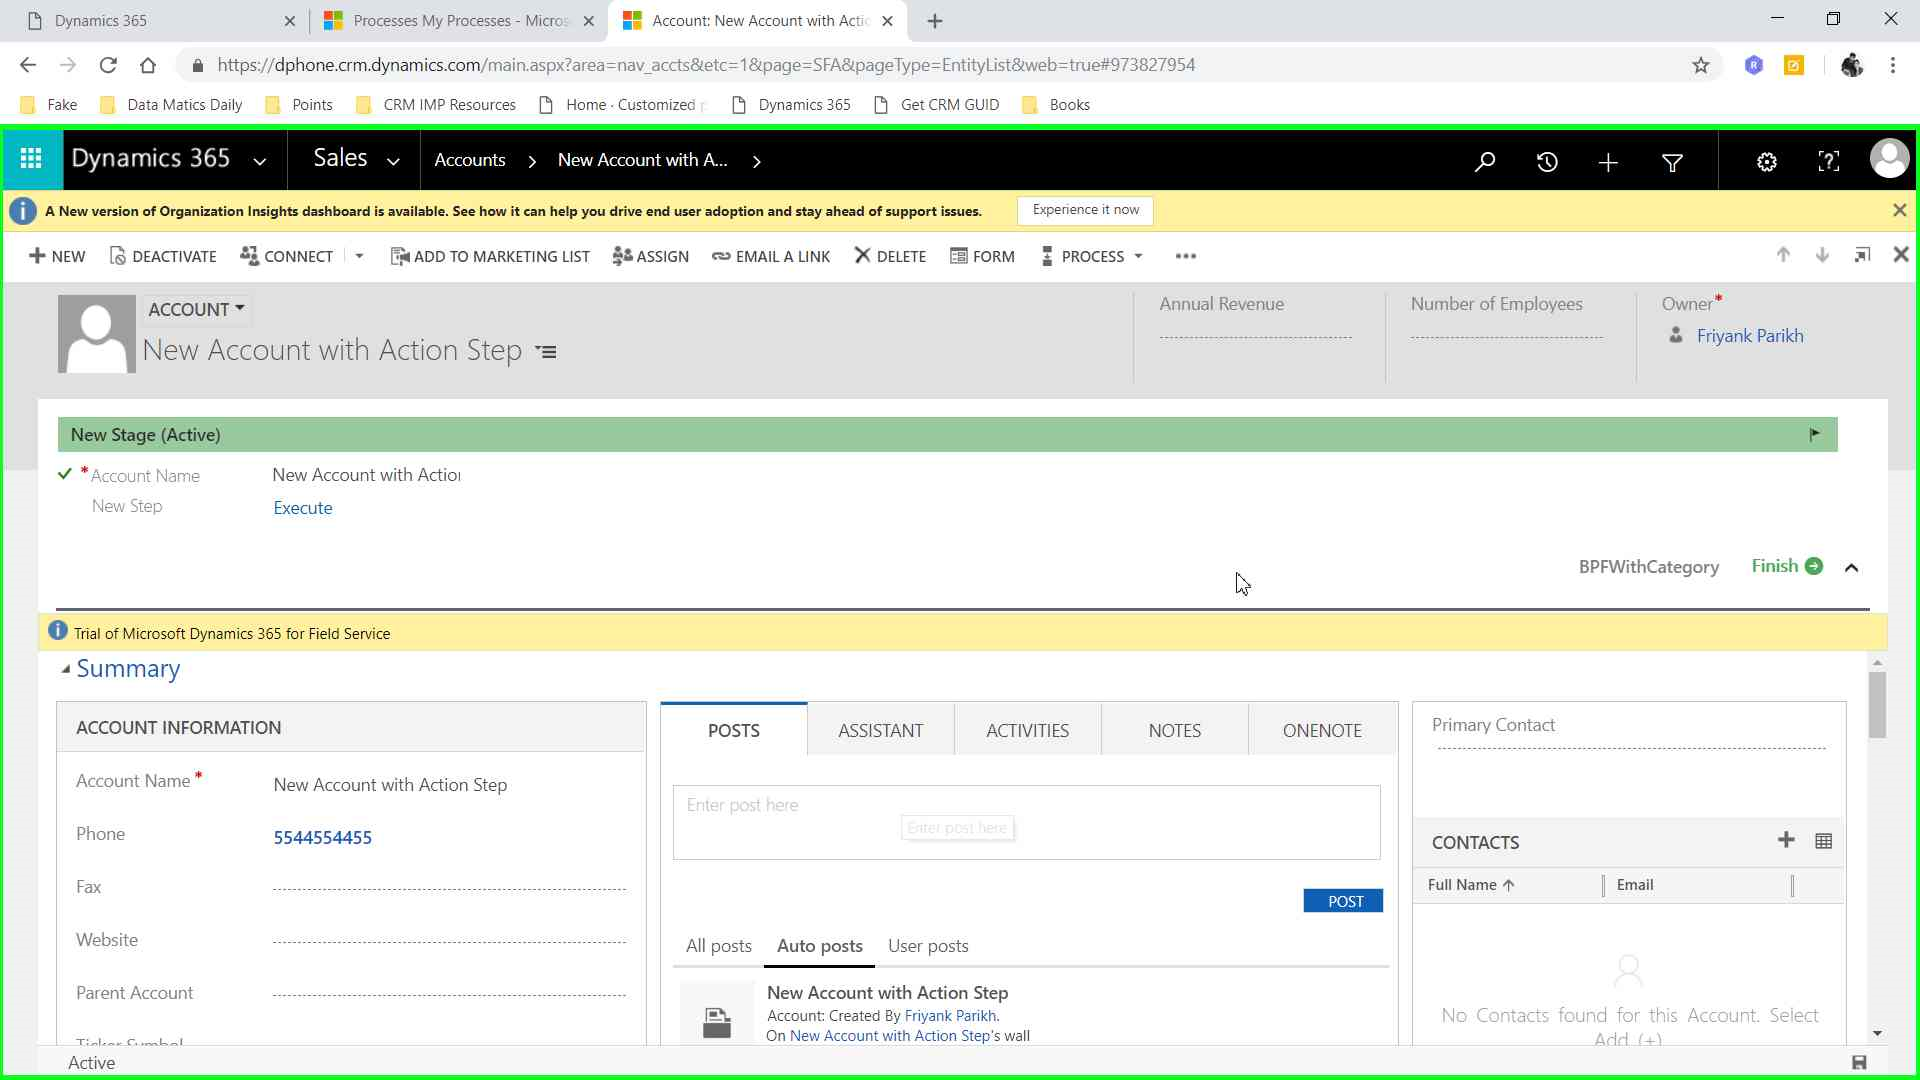This screenshot has width=1920, height=1080.
Task: Click the POST button
Action: tap(1343, 901)
